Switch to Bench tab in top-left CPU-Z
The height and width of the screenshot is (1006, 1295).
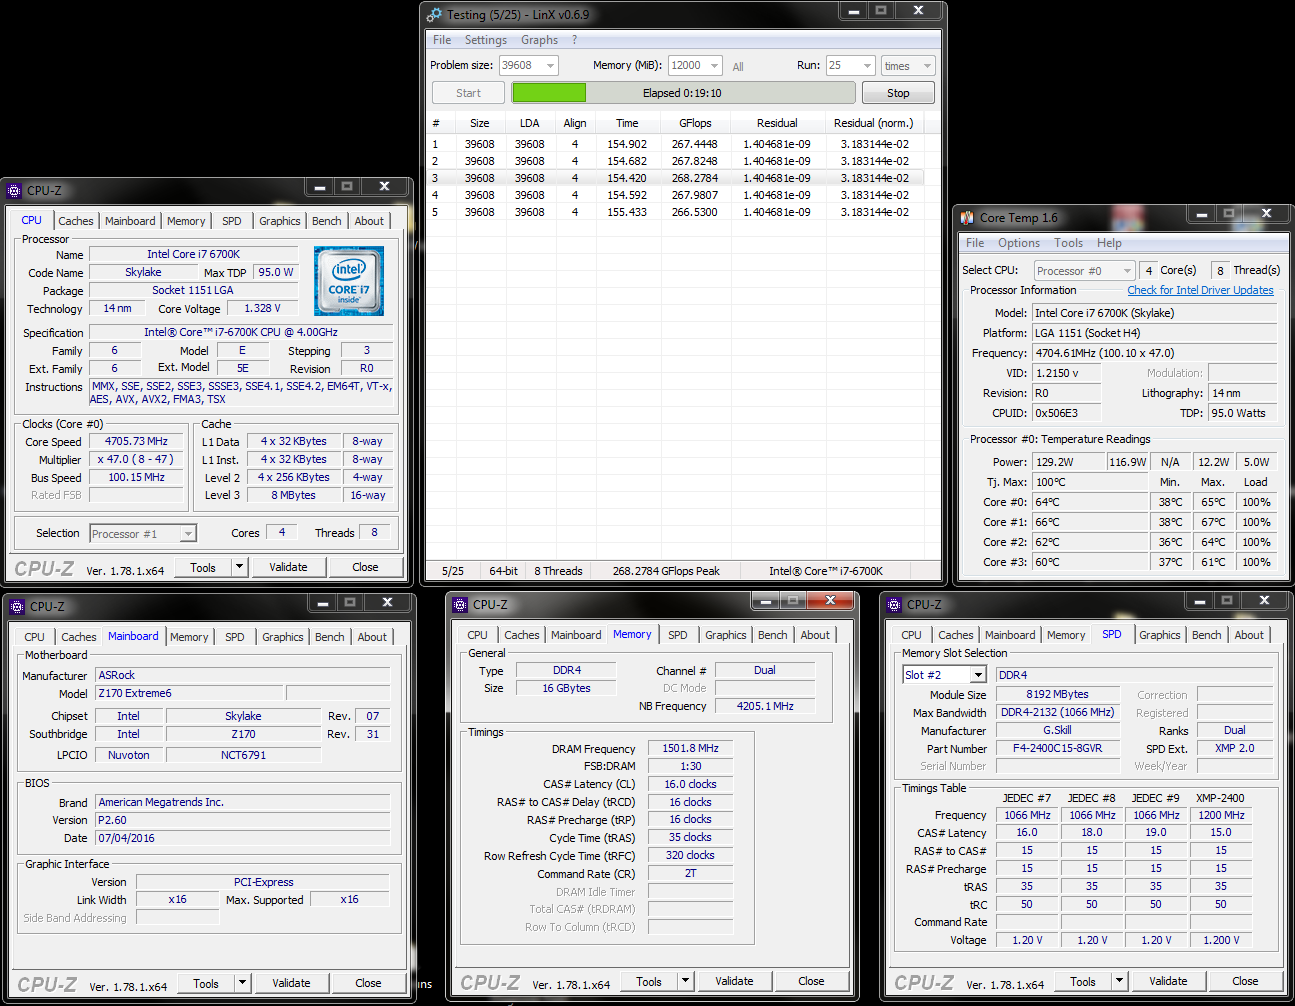[x=327, y=221]
